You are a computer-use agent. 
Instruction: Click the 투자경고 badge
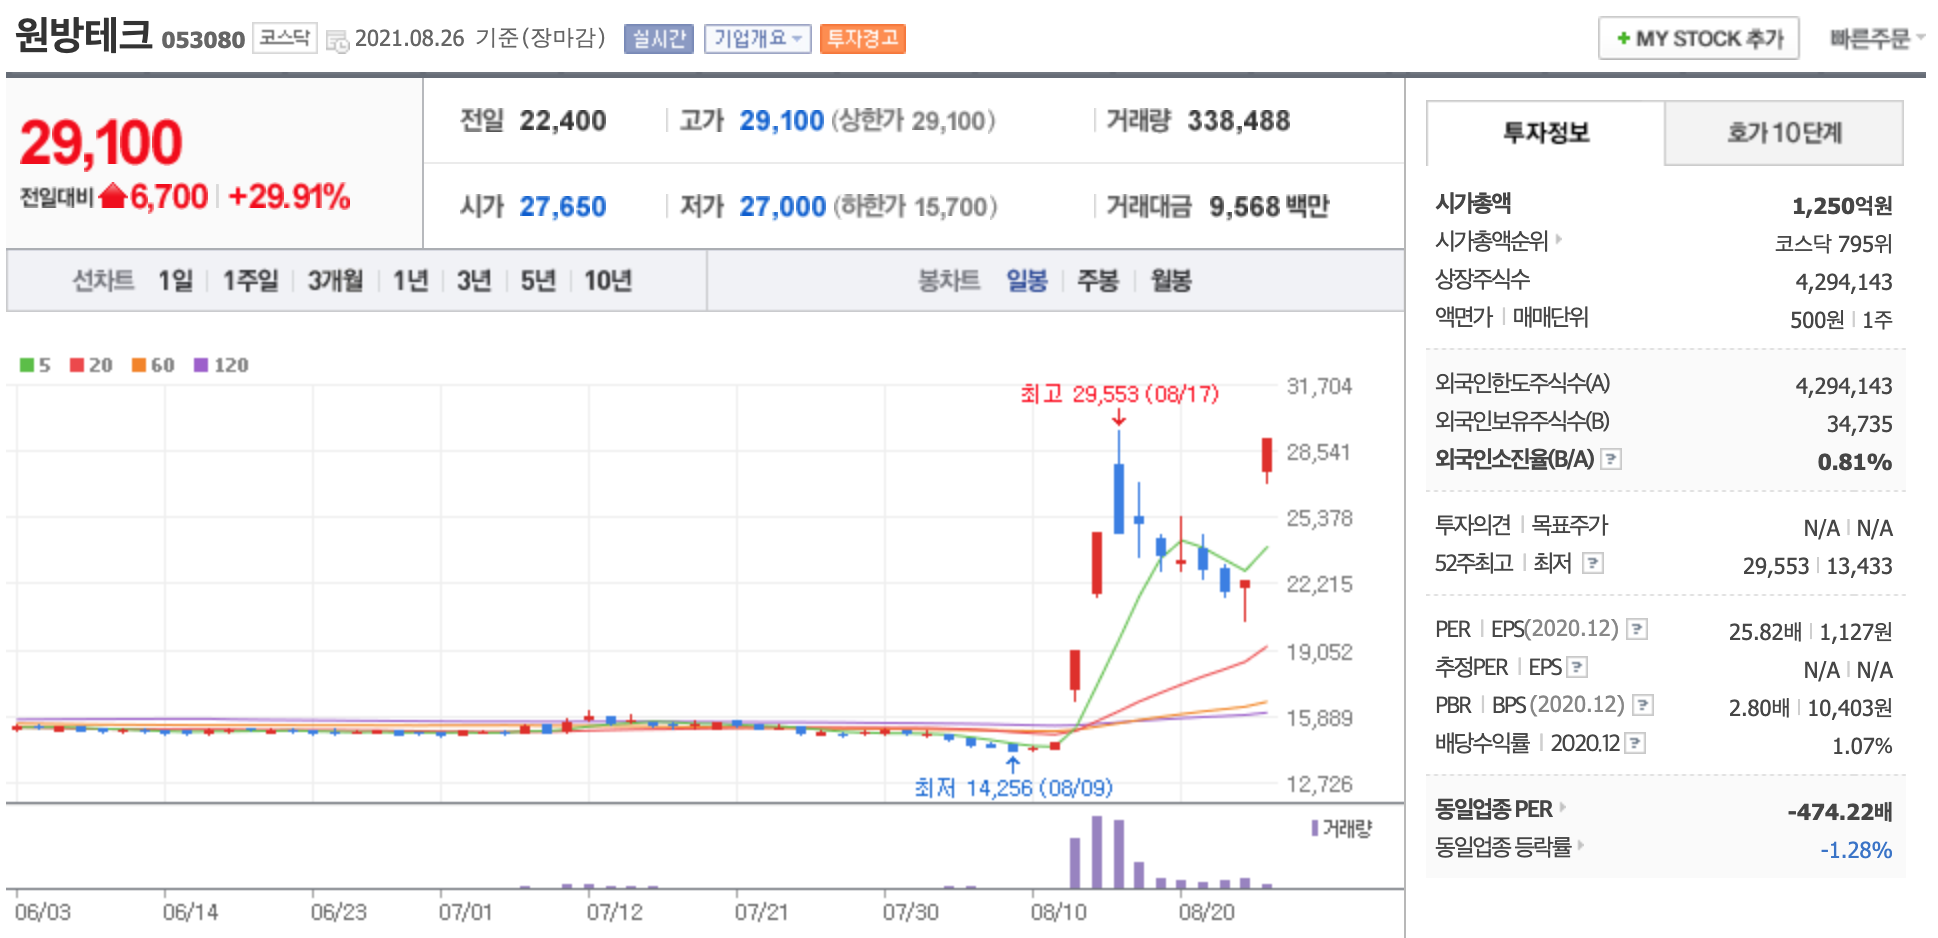pos(862,38)
